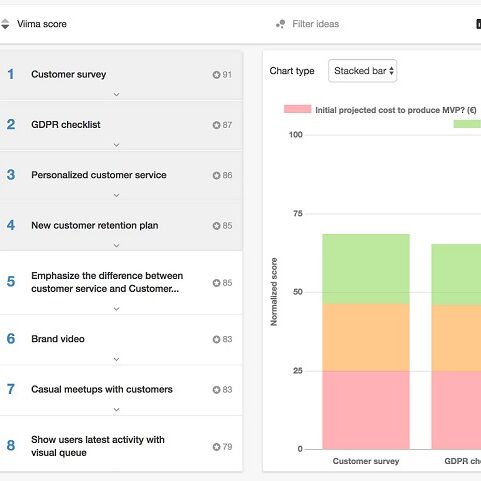The image size is (481, 481).
Task: Click score value 91 on Customer survey
Action: [227, 75]
